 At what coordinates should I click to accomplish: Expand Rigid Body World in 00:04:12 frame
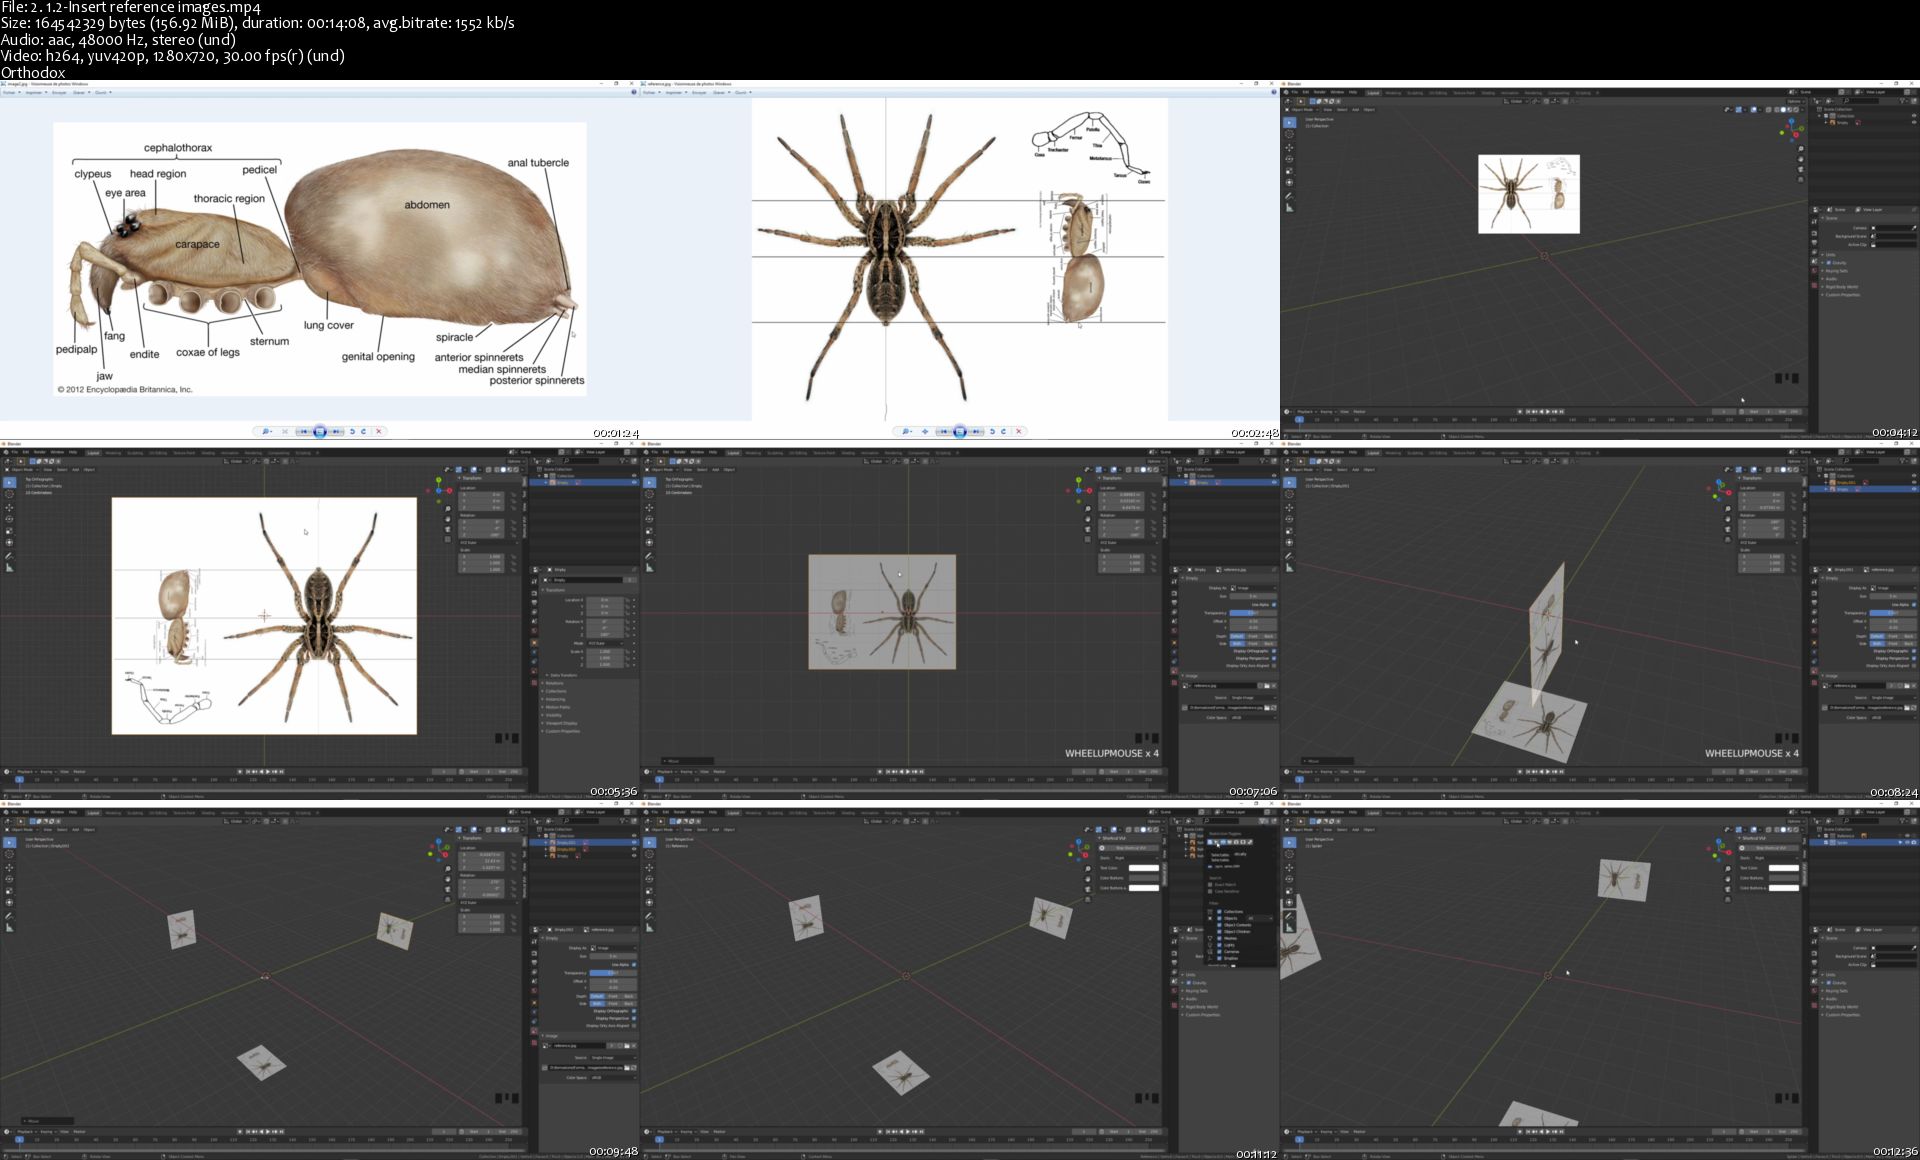(1839, 287)
